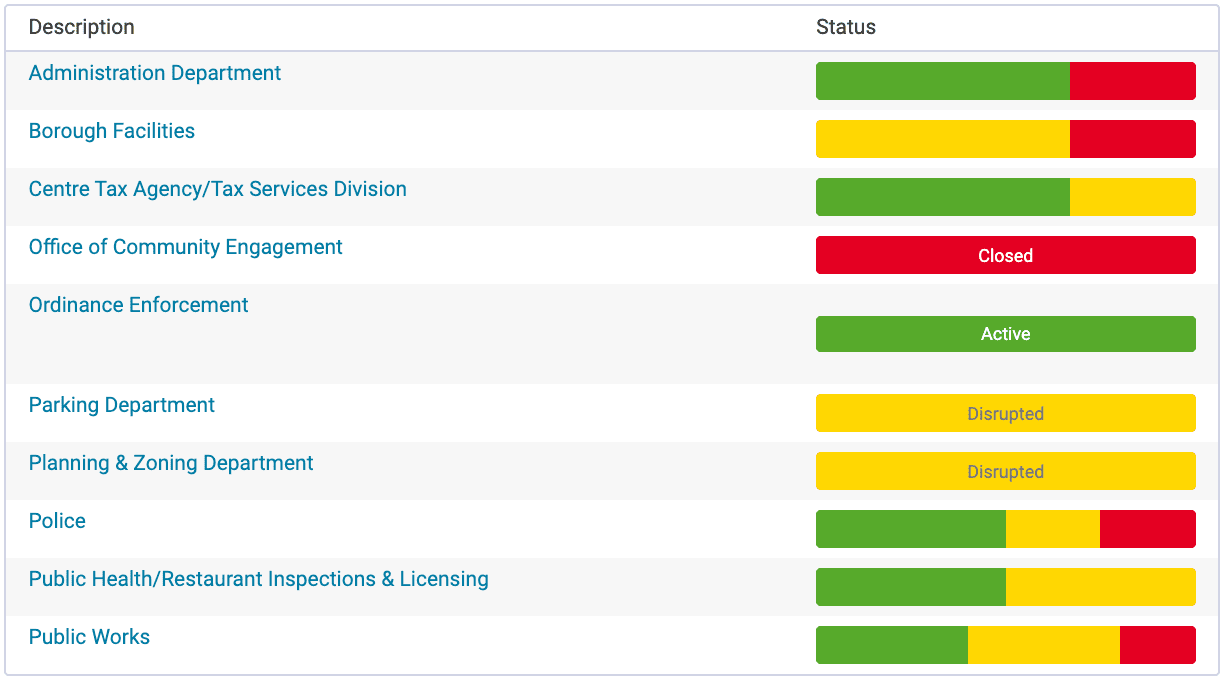Click red segment of Administration Department status
This screenshot has width=1224, height=682.
tap(1133, 81)
